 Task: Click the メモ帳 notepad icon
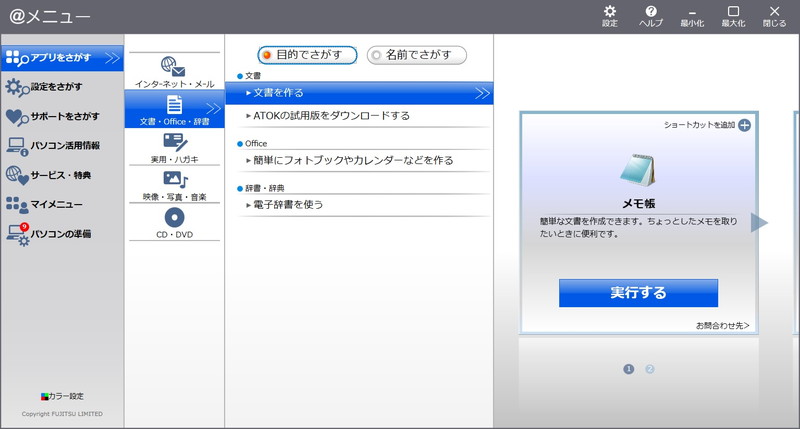click(x=637, y=170)
